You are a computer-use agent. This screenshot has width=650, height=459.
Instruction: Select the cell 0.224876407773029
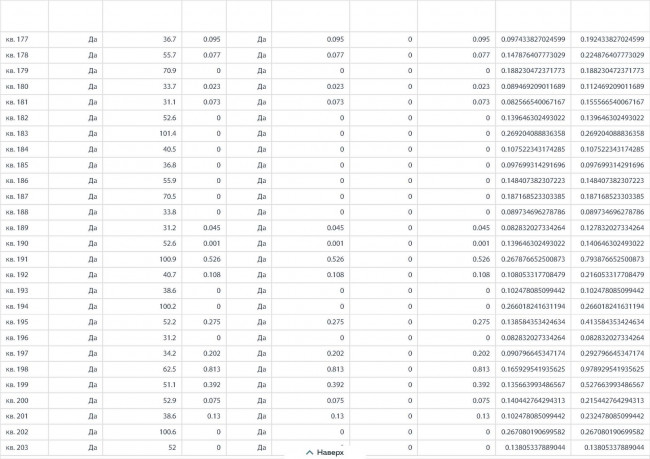pos(612,55)
